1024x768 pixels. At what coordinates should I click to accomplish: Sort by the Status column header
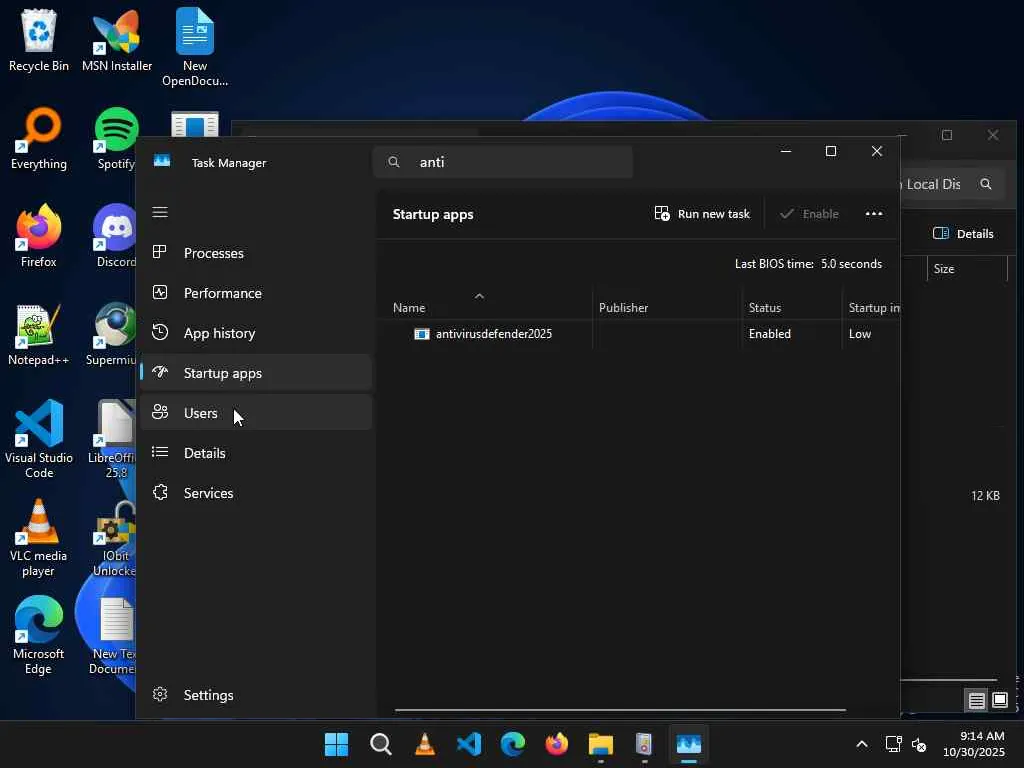pyautogui.click(x=765, y=308)
